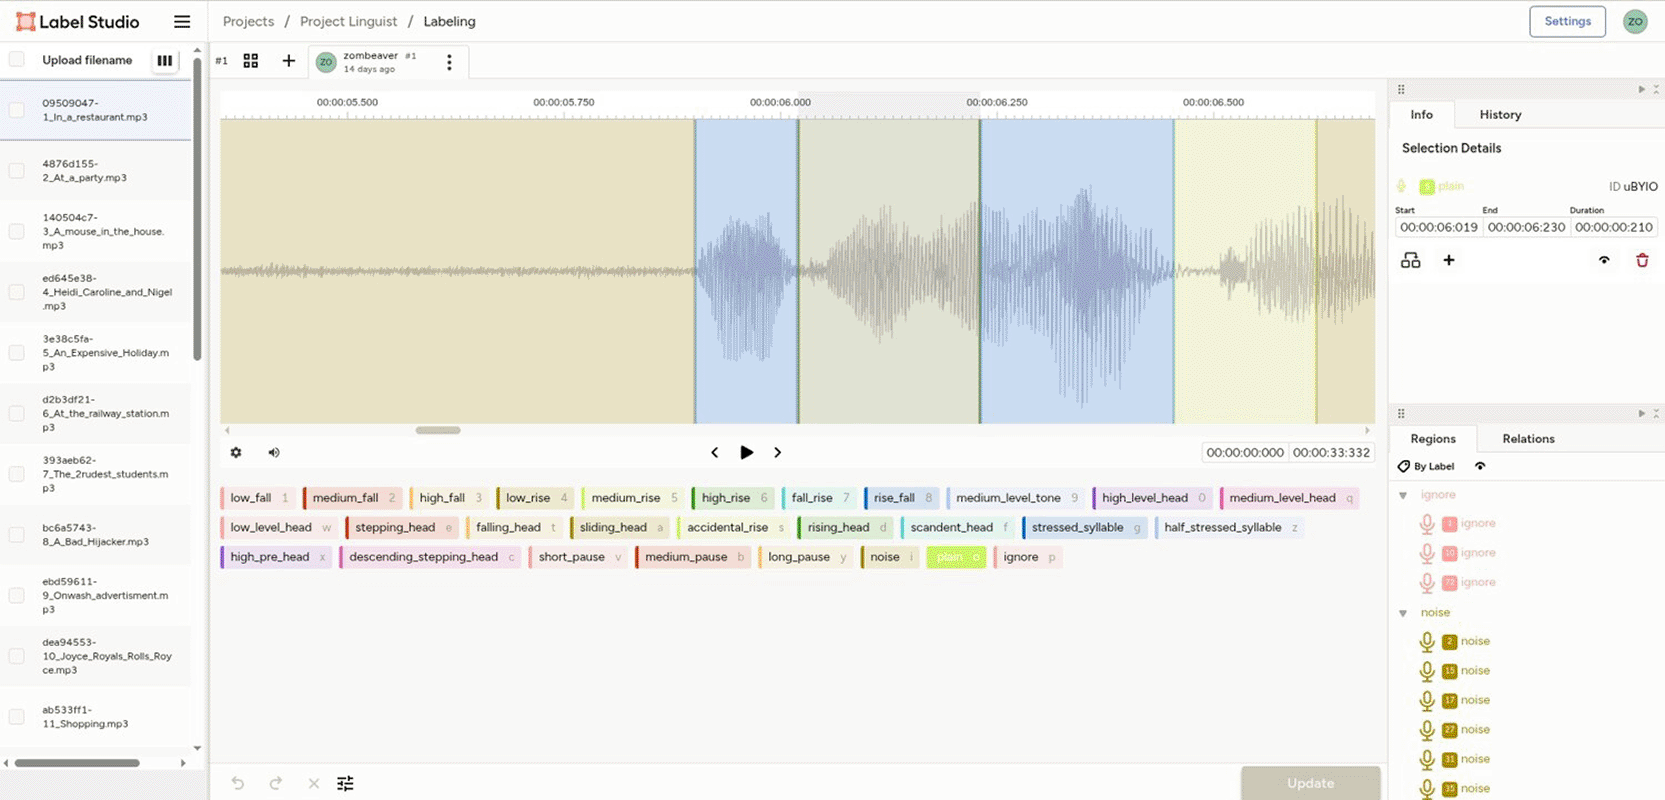Tick checkbox for 2_At_a_party.mp3
1665x800 pixels.
click(17, 171)
